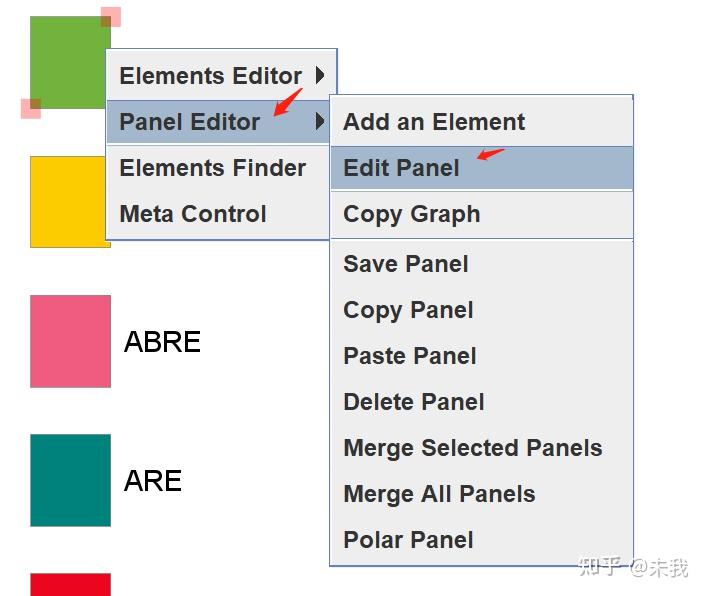706x596 pixels.
Task: Click Add an Element option
Action: click(434, 122)
